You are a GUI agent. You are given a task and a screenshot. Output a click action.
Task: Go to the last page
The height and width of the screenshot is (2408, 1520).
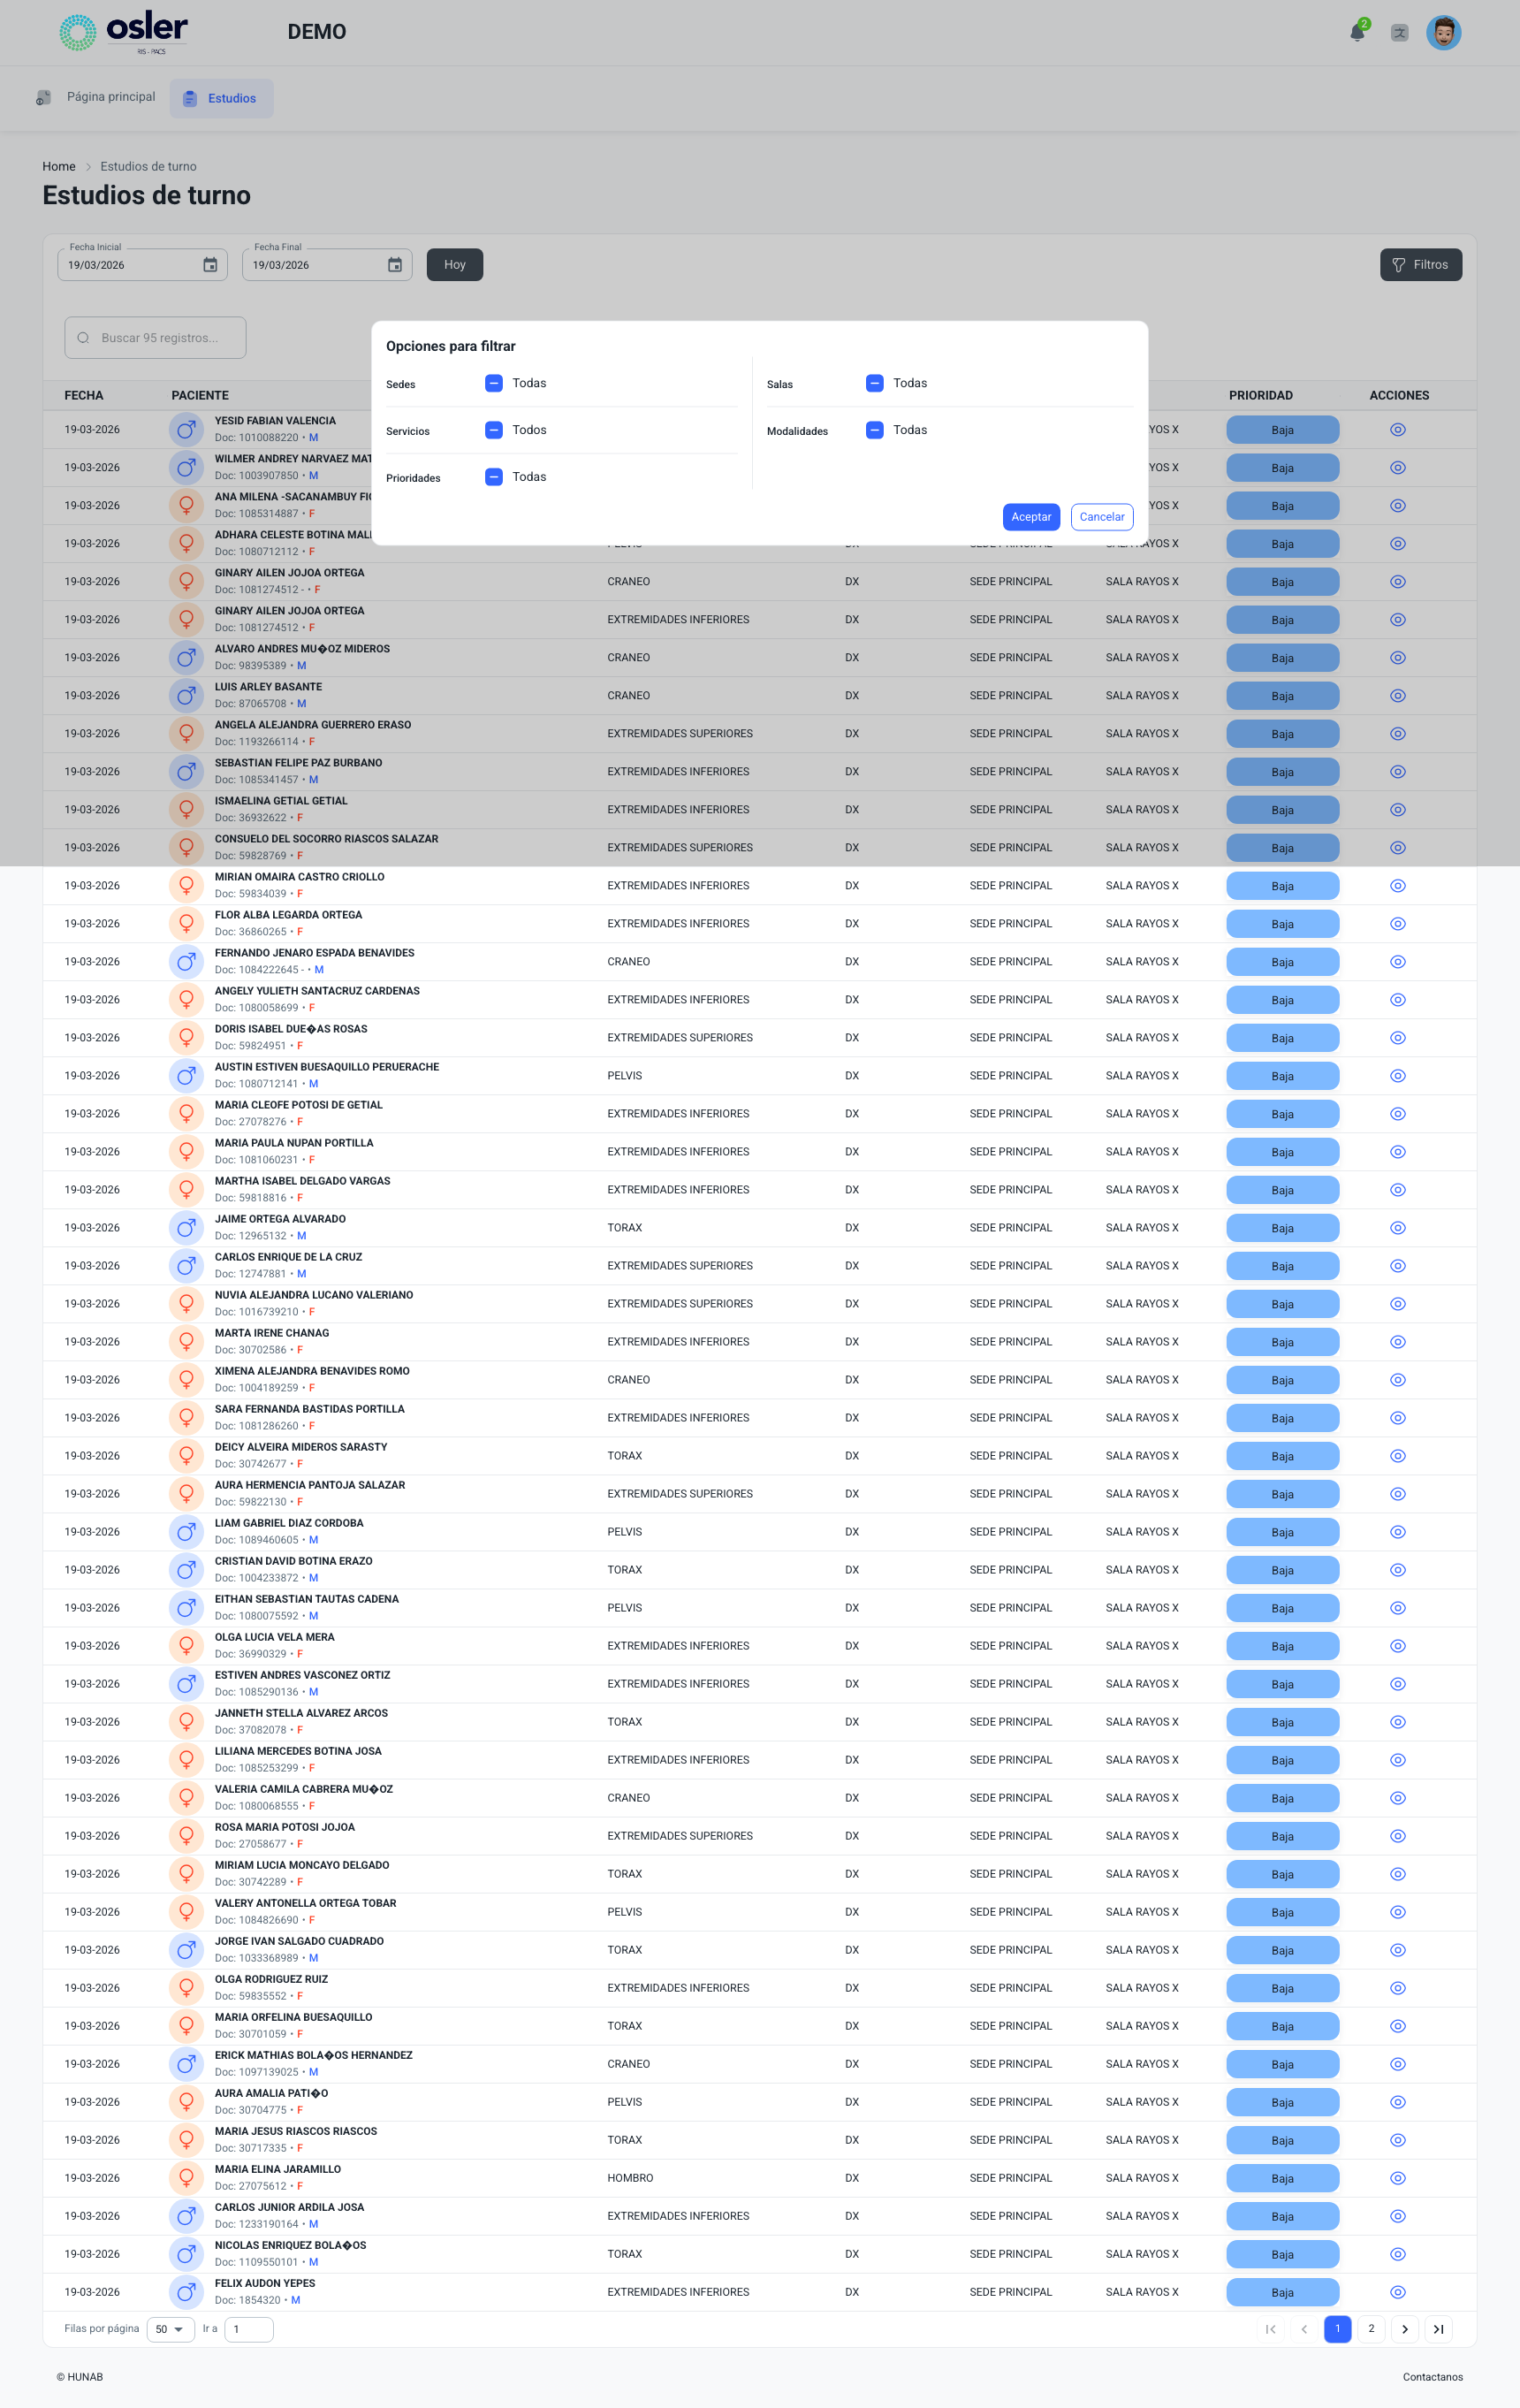point(1438,2329)
